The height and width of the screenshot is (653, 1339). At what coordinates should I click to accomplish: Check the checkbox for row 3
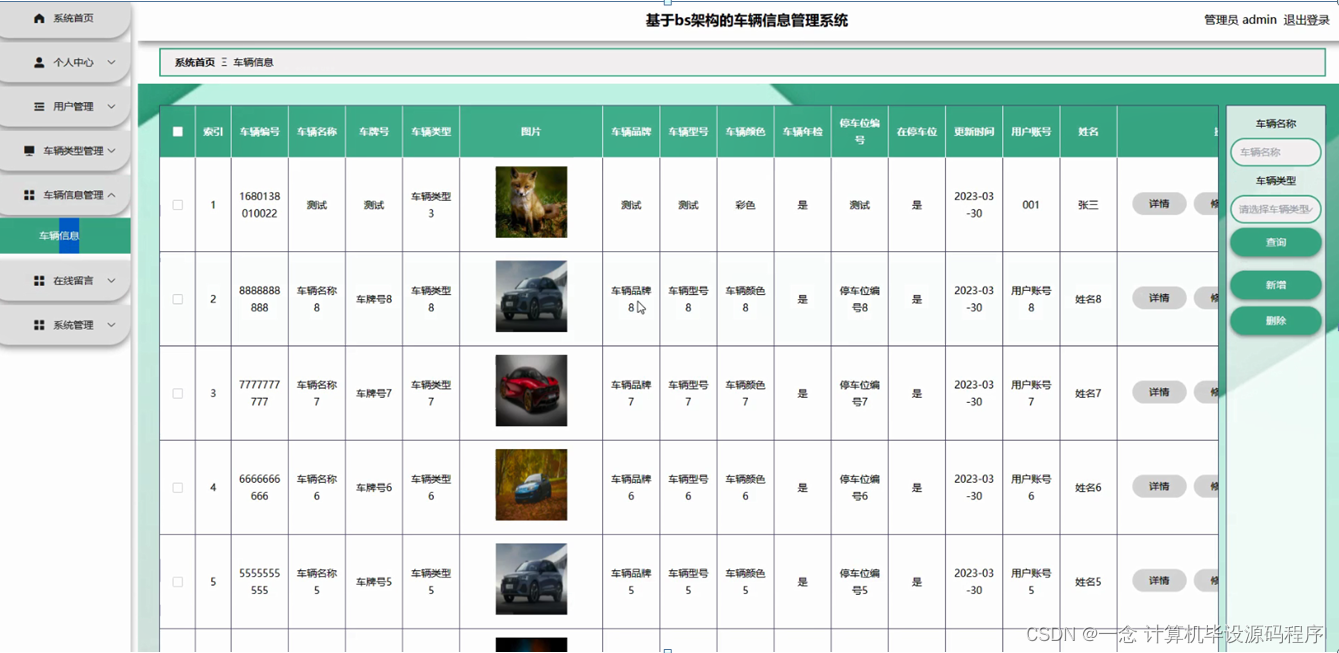(178, 393)
